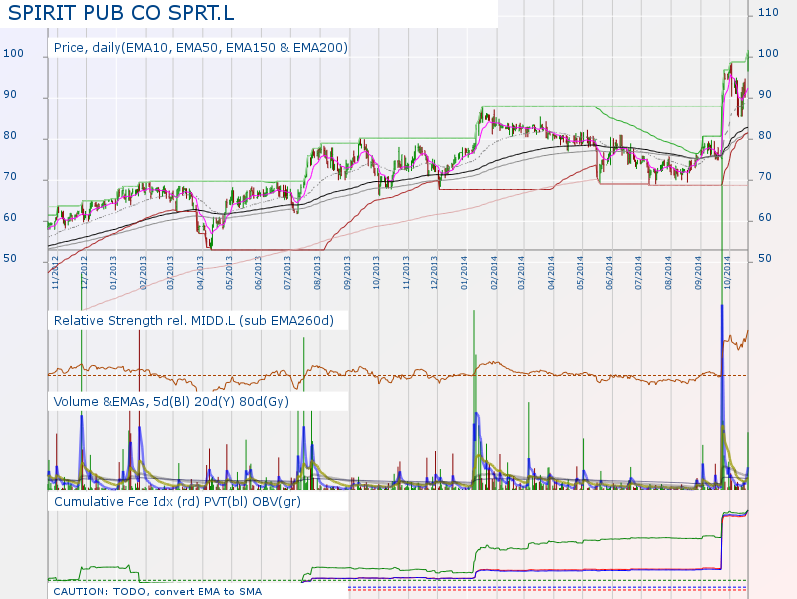Select the Price, daily EMA panel label
This screenshot has height=599, width=797.
click(200, 47)
